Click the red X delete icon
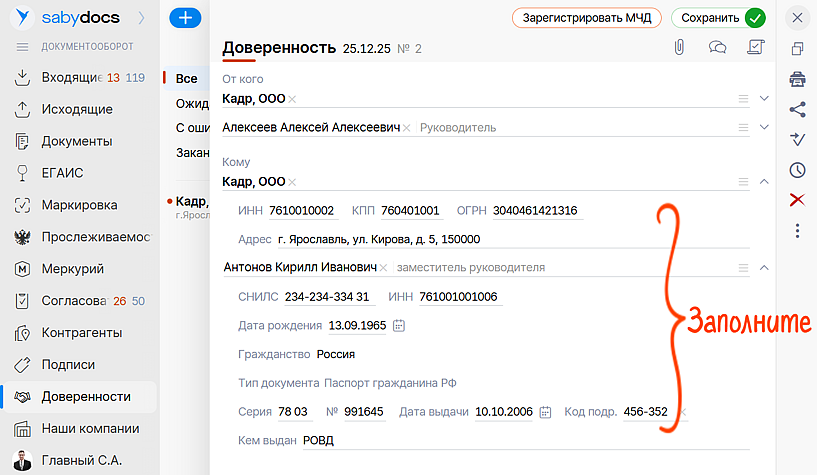Screen dimensions: 817x475 click(x=797, y=200)
